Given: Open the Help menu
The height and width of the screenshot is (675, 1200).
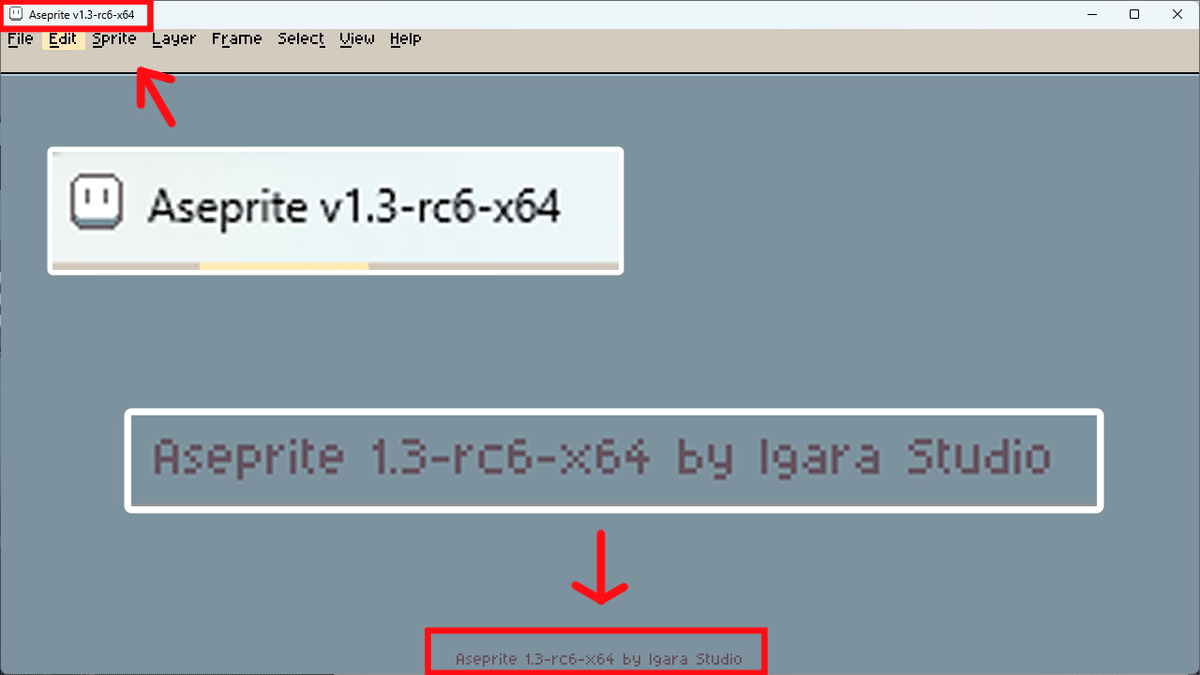Looking at the screenshot, I should click(x=405, y=39).
